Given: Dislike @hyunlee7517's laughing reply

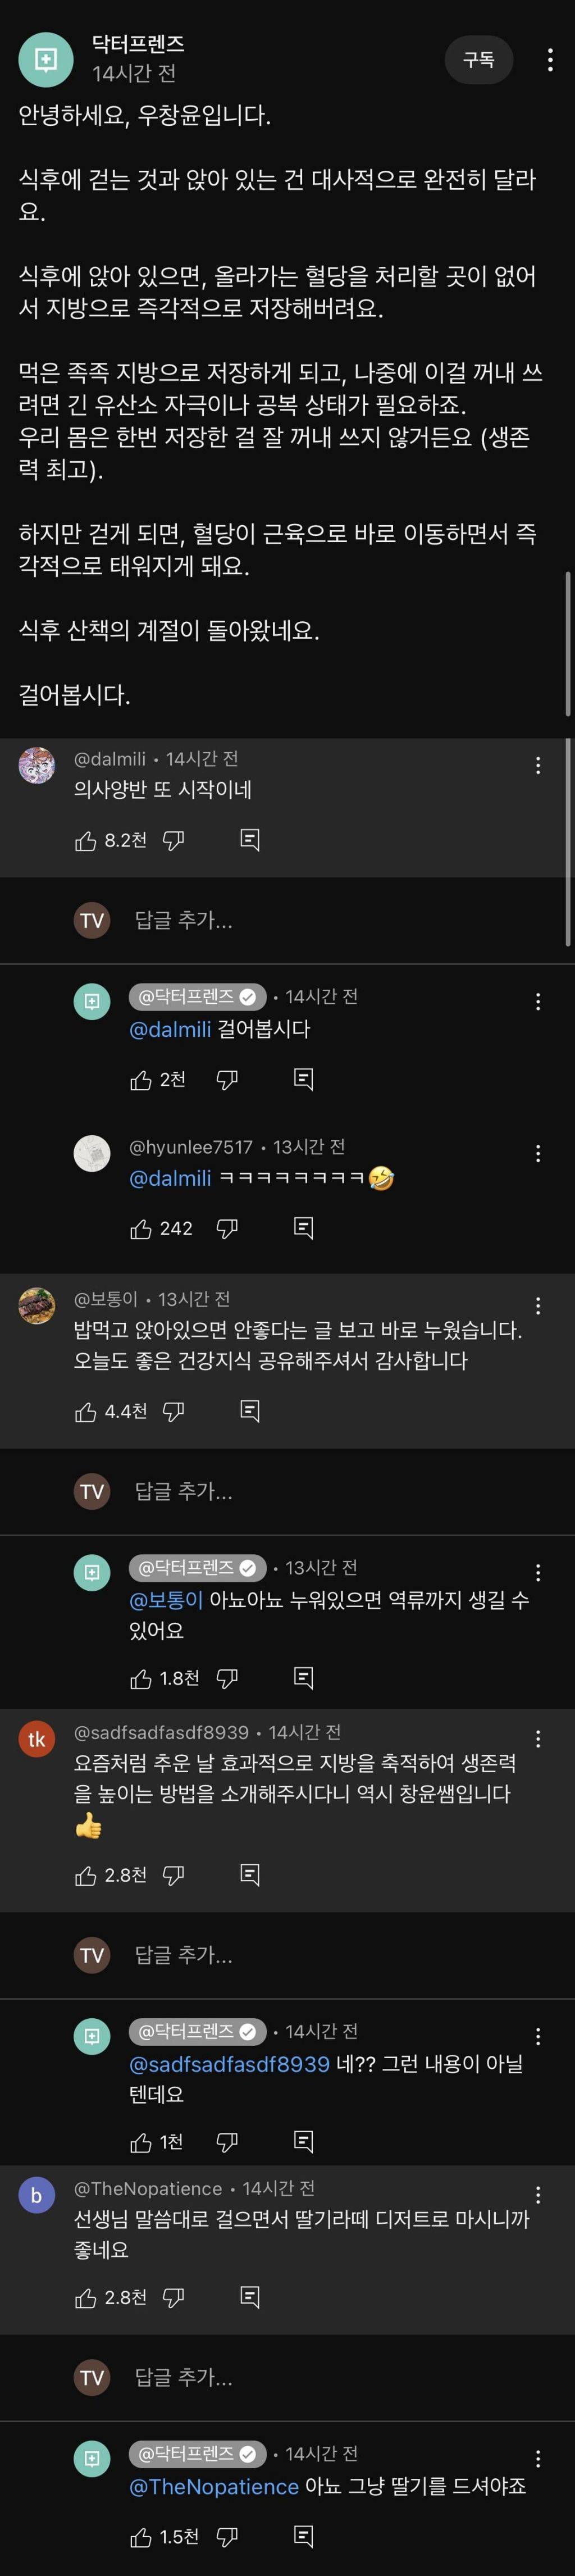Looking at the screenshot, I should (x=228, y=1229).
